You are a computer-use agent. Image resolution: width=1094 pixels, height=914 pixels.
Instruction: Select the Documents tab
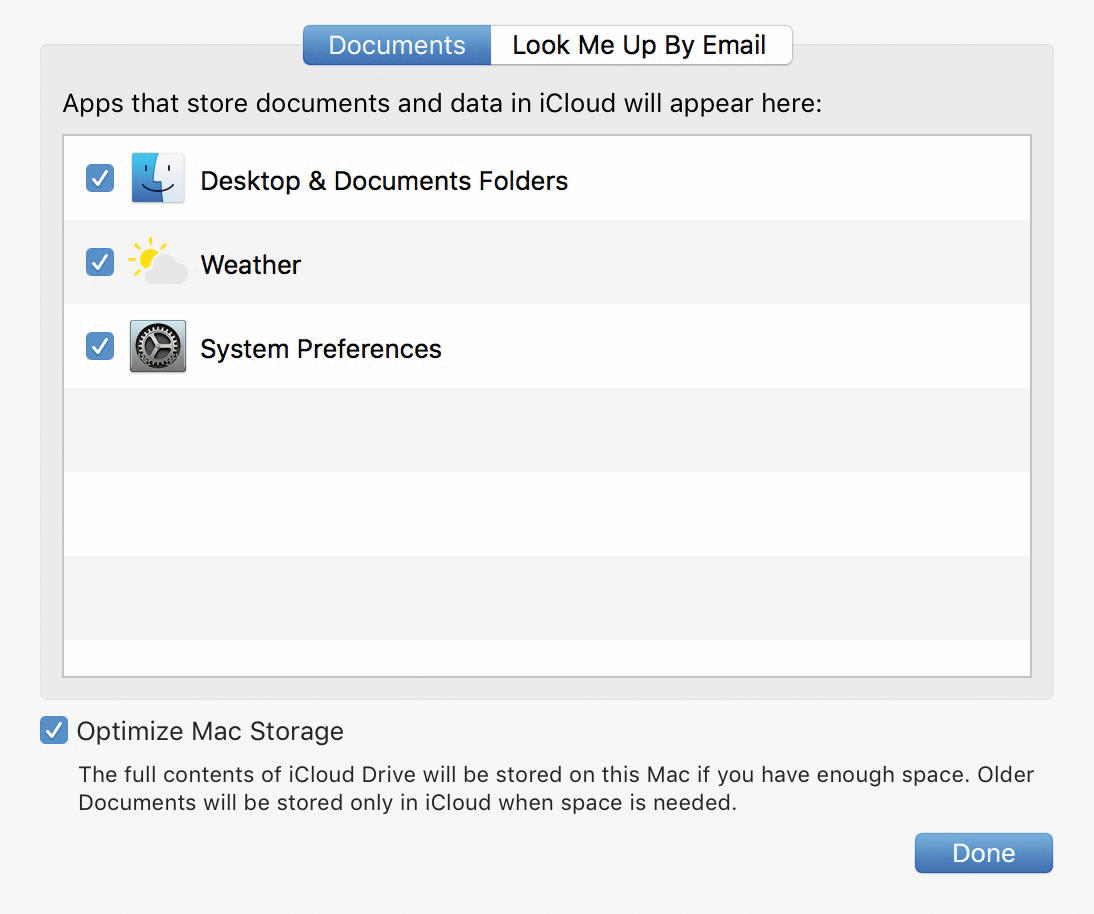coord(397,45)
